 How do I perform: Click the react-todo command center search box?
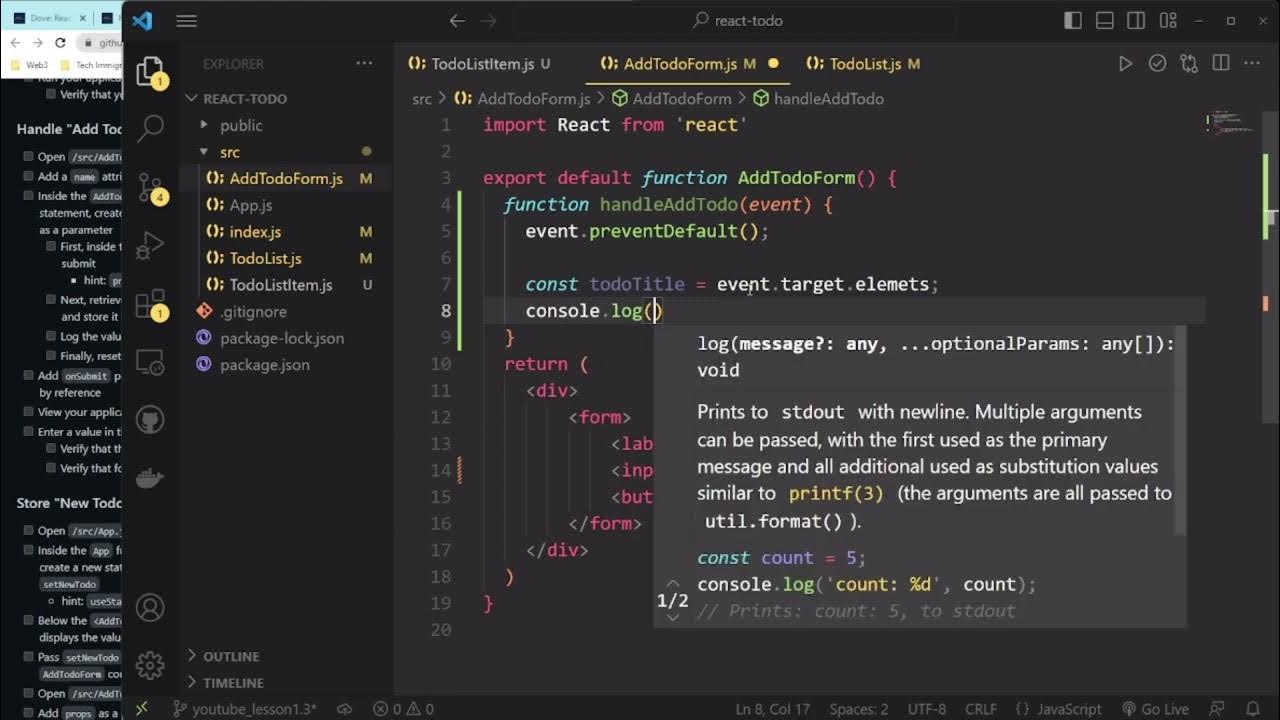[x=740, y=20]
